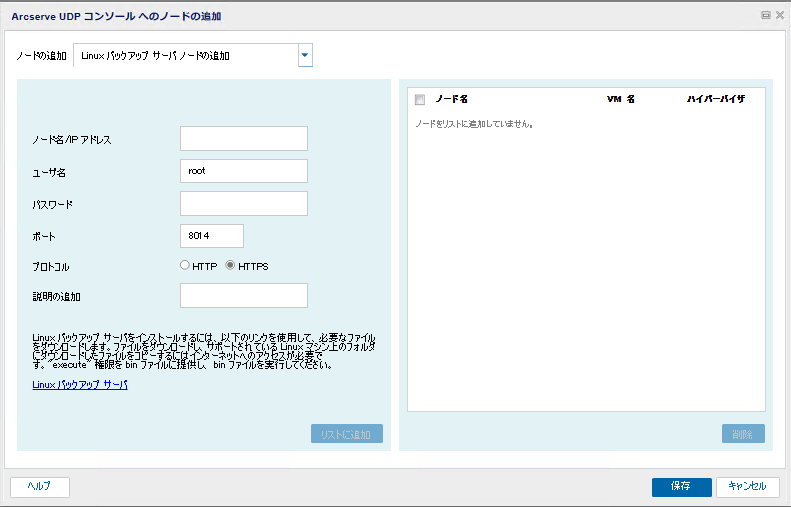This screenshot has height=507, width=791.
Task: Open the Linux バックアップ サーバ download link
Action: pos(80,385)
